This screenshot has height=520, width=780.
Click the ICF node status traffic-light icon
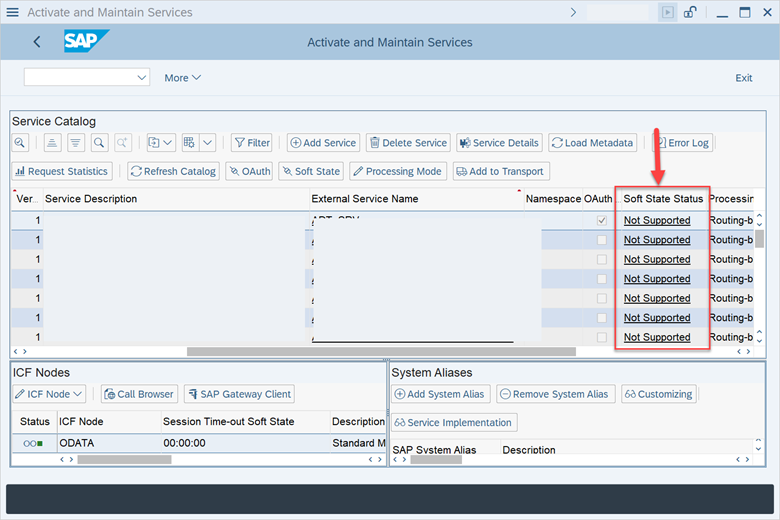click(33, 443)
